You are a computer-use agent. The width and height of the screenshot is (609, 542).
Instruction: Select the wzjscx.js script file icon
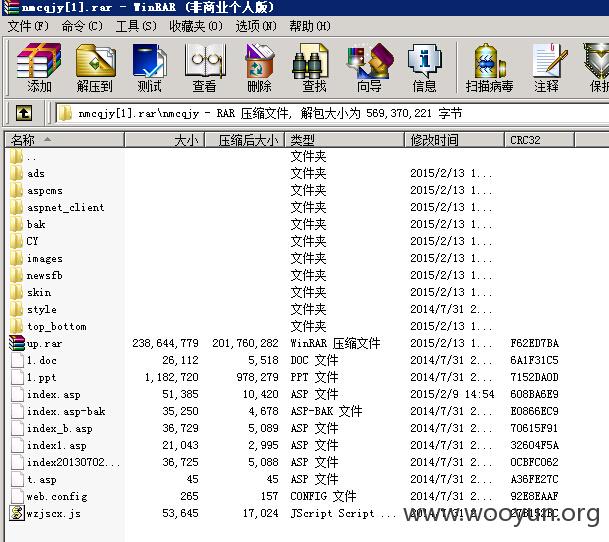(x=17, y=513)
